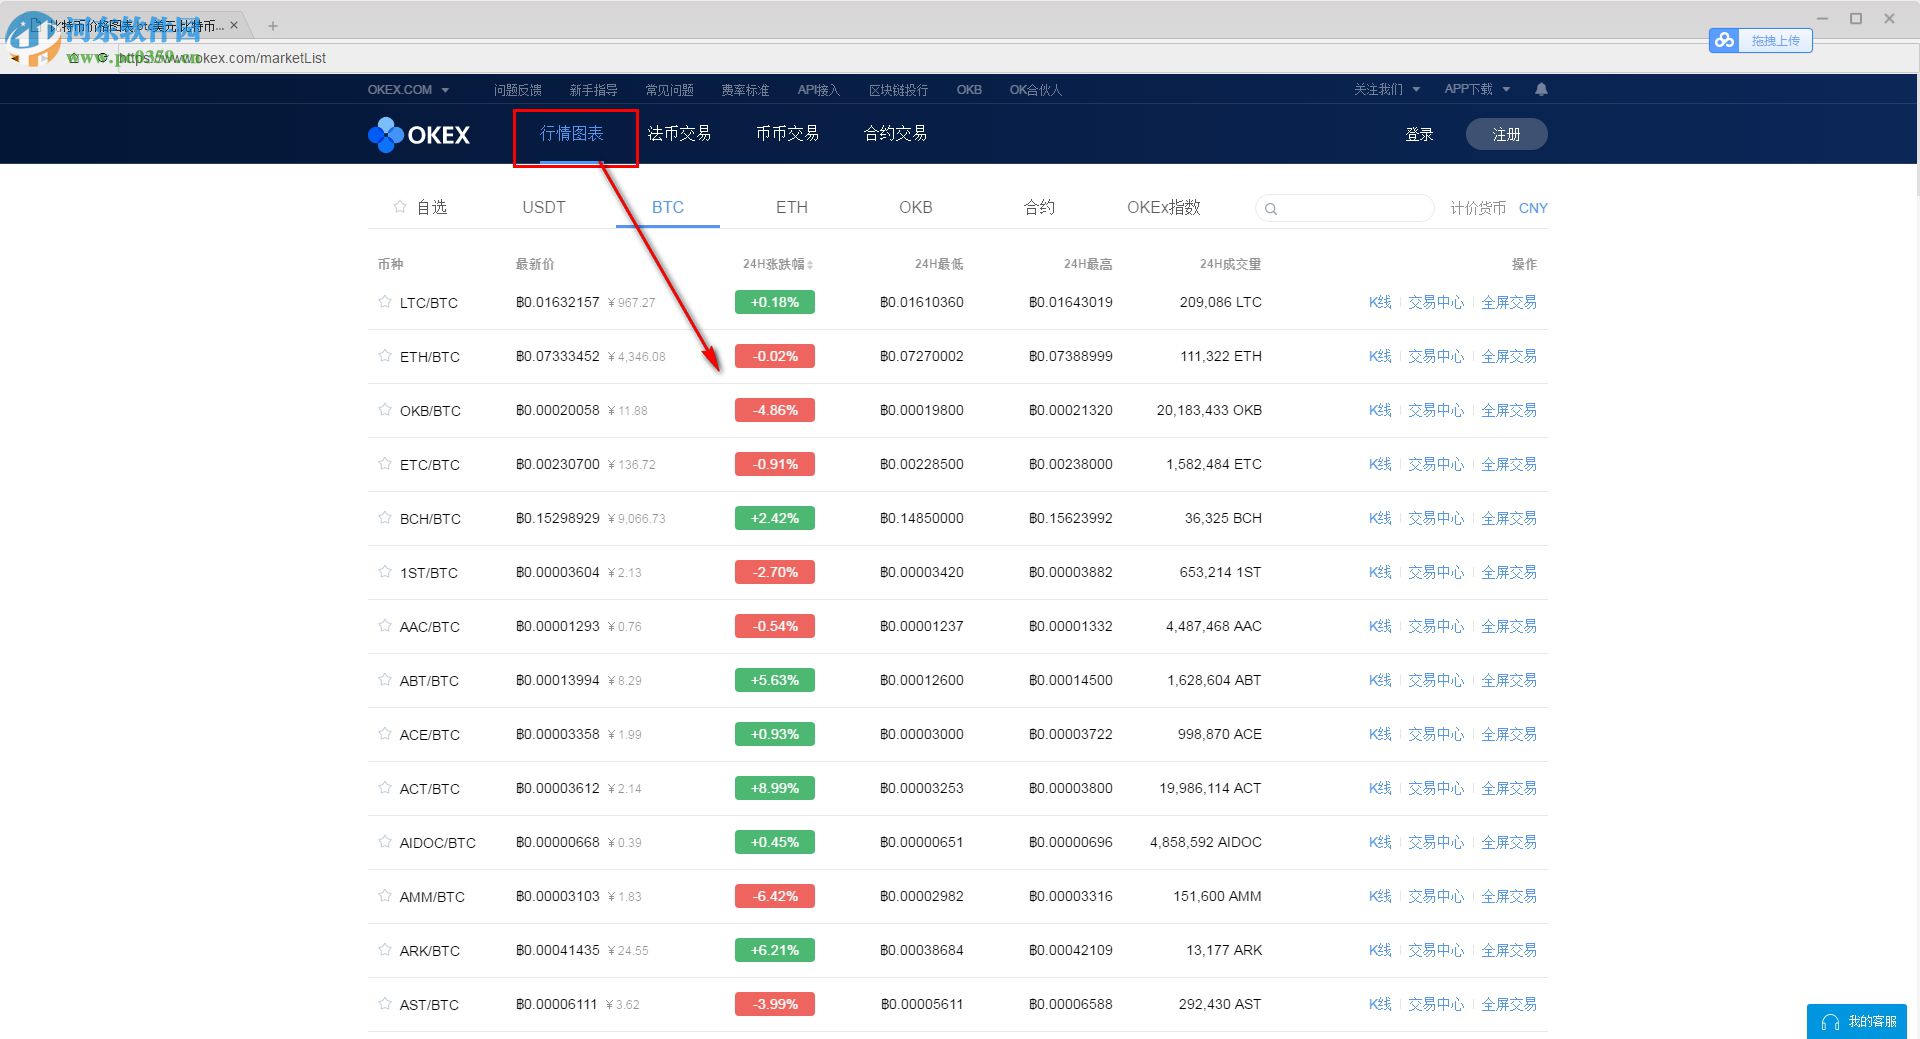Switch to the USDT tab
Viewport: 1920px width, 1039px height.
point(544,208)
